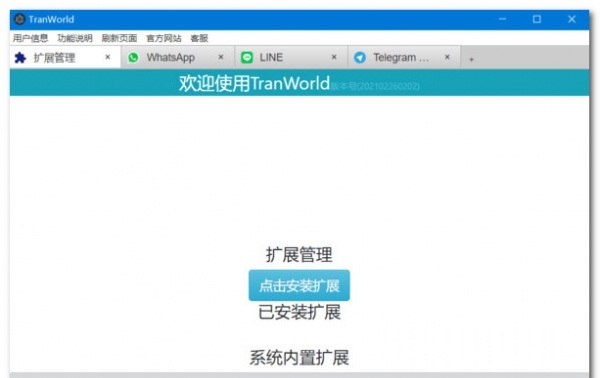Close the LINE tab
The height and width of the screenshot is (378, 600).
tap(334, 57)
